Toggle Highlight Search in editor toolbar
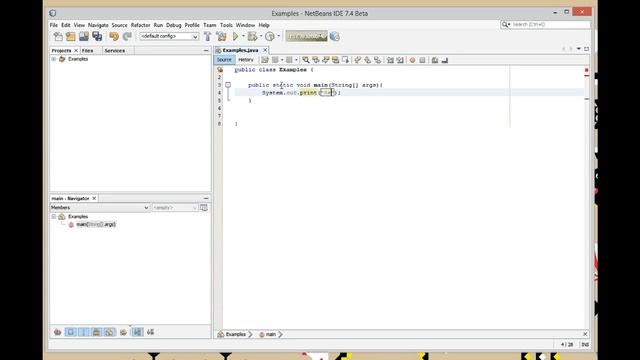The image size is (640, 360). point(335,60)
